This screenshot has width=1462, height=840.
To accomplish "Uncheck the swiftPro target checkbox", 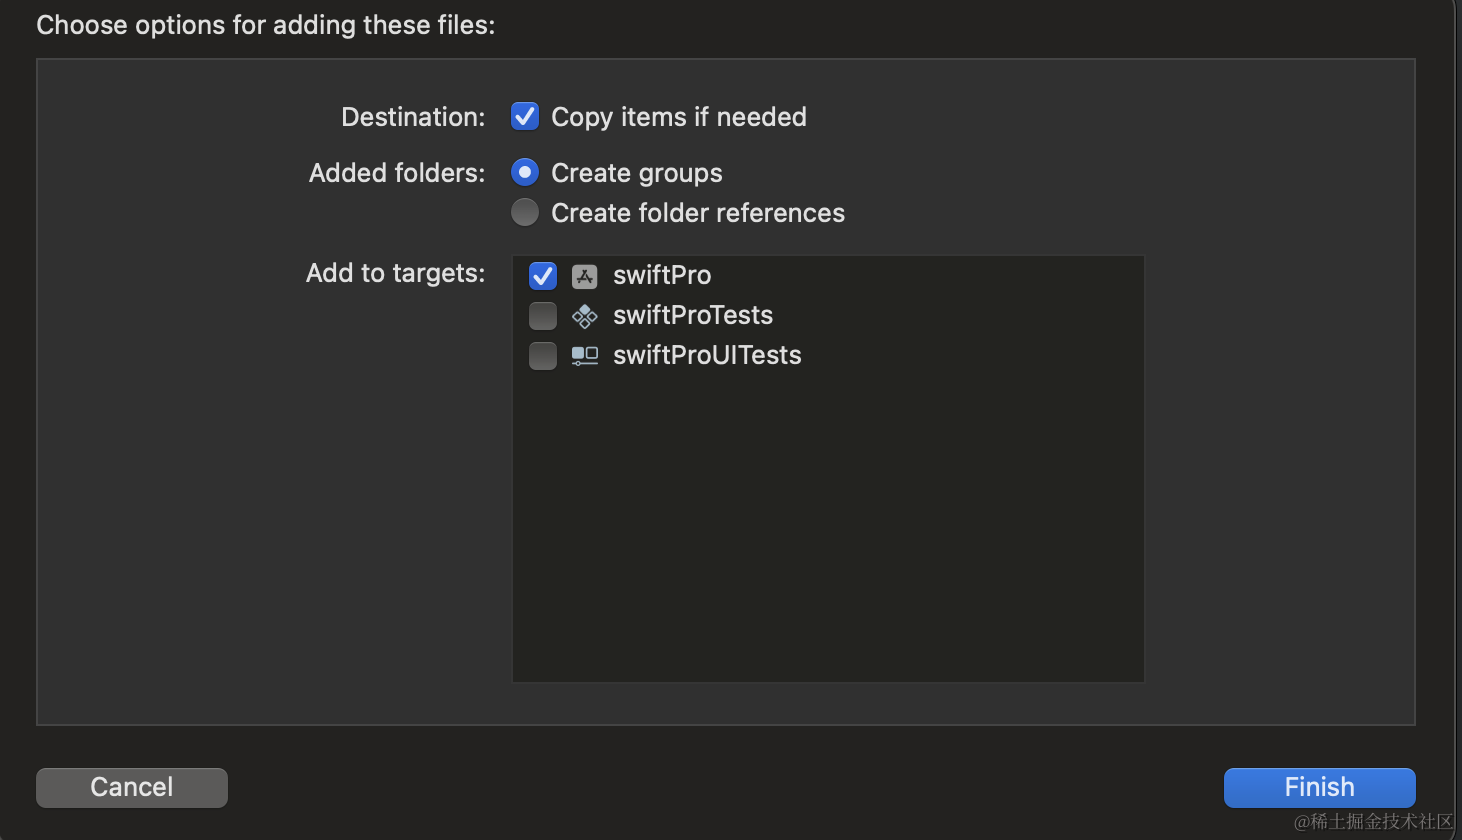I will click(543, 276).
